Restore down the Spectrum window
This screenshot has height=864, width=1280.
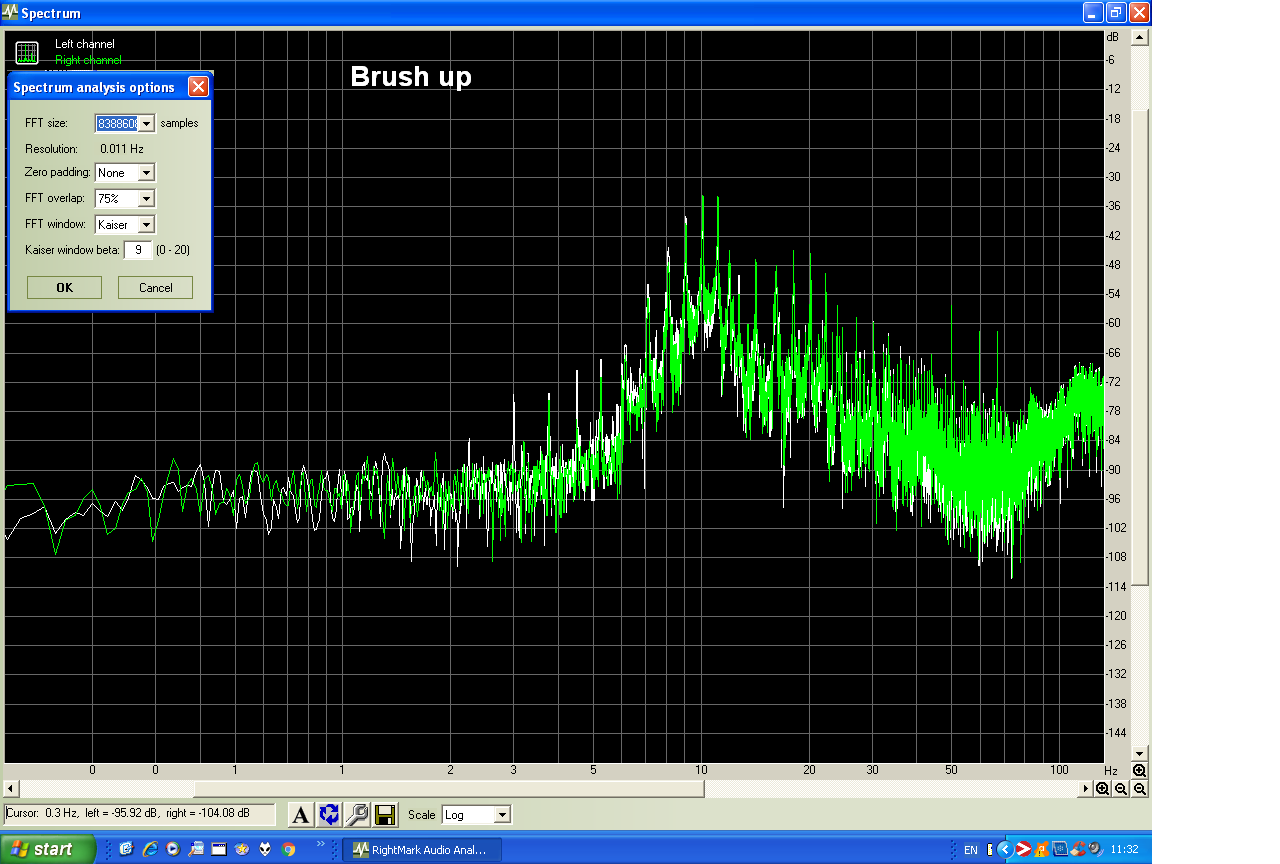click(x=1116, y=13)
